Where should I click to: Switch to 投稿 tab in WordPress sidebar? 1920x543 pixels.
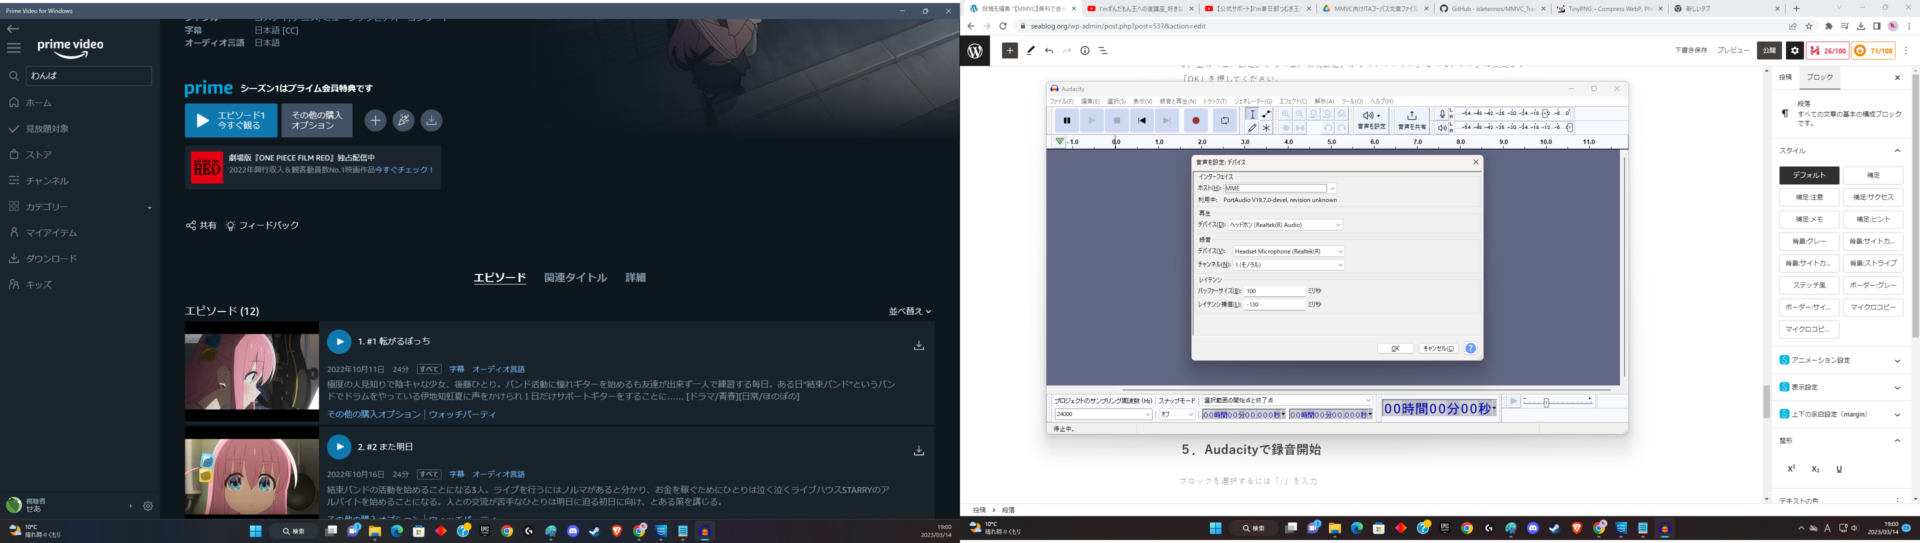(1786, 77)
